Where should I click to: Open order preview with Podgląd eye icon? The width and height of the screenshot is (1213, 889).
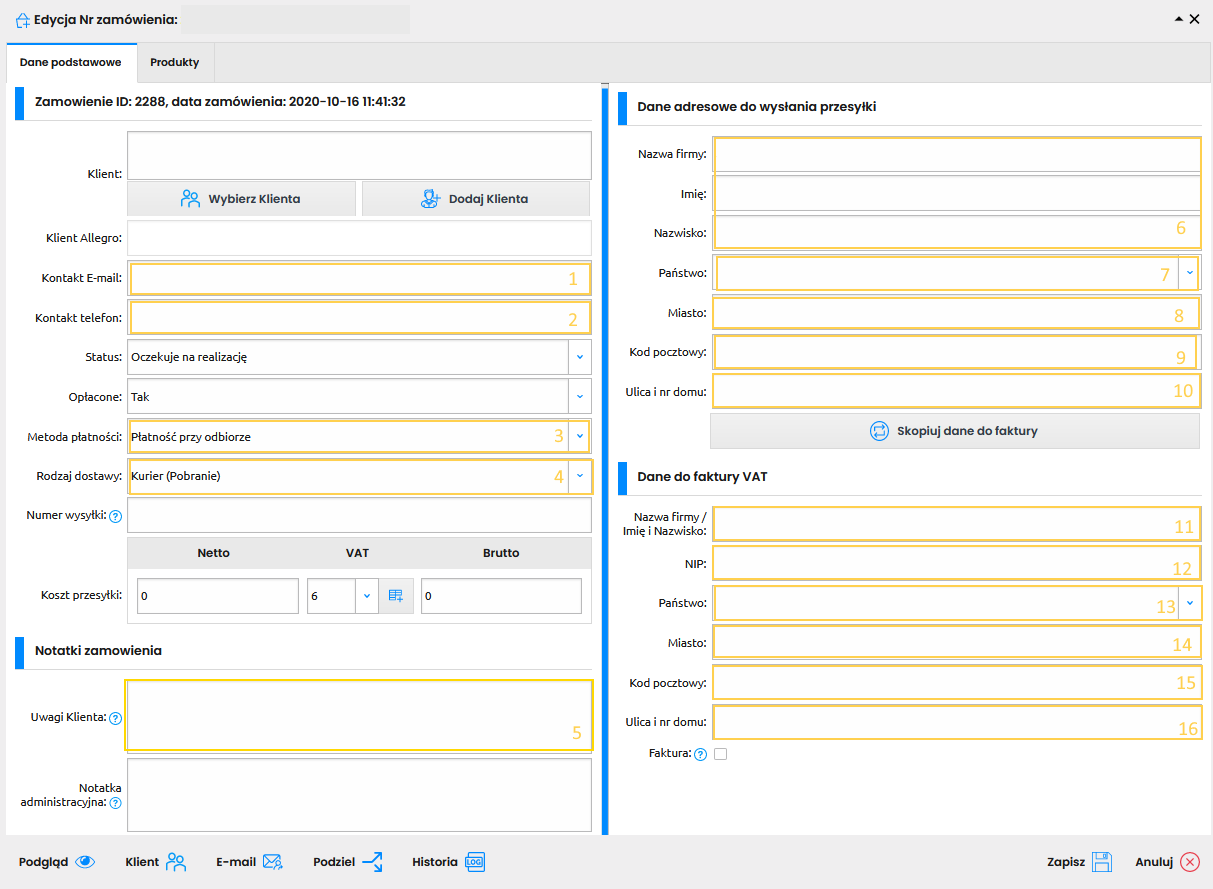pos(57,862)
